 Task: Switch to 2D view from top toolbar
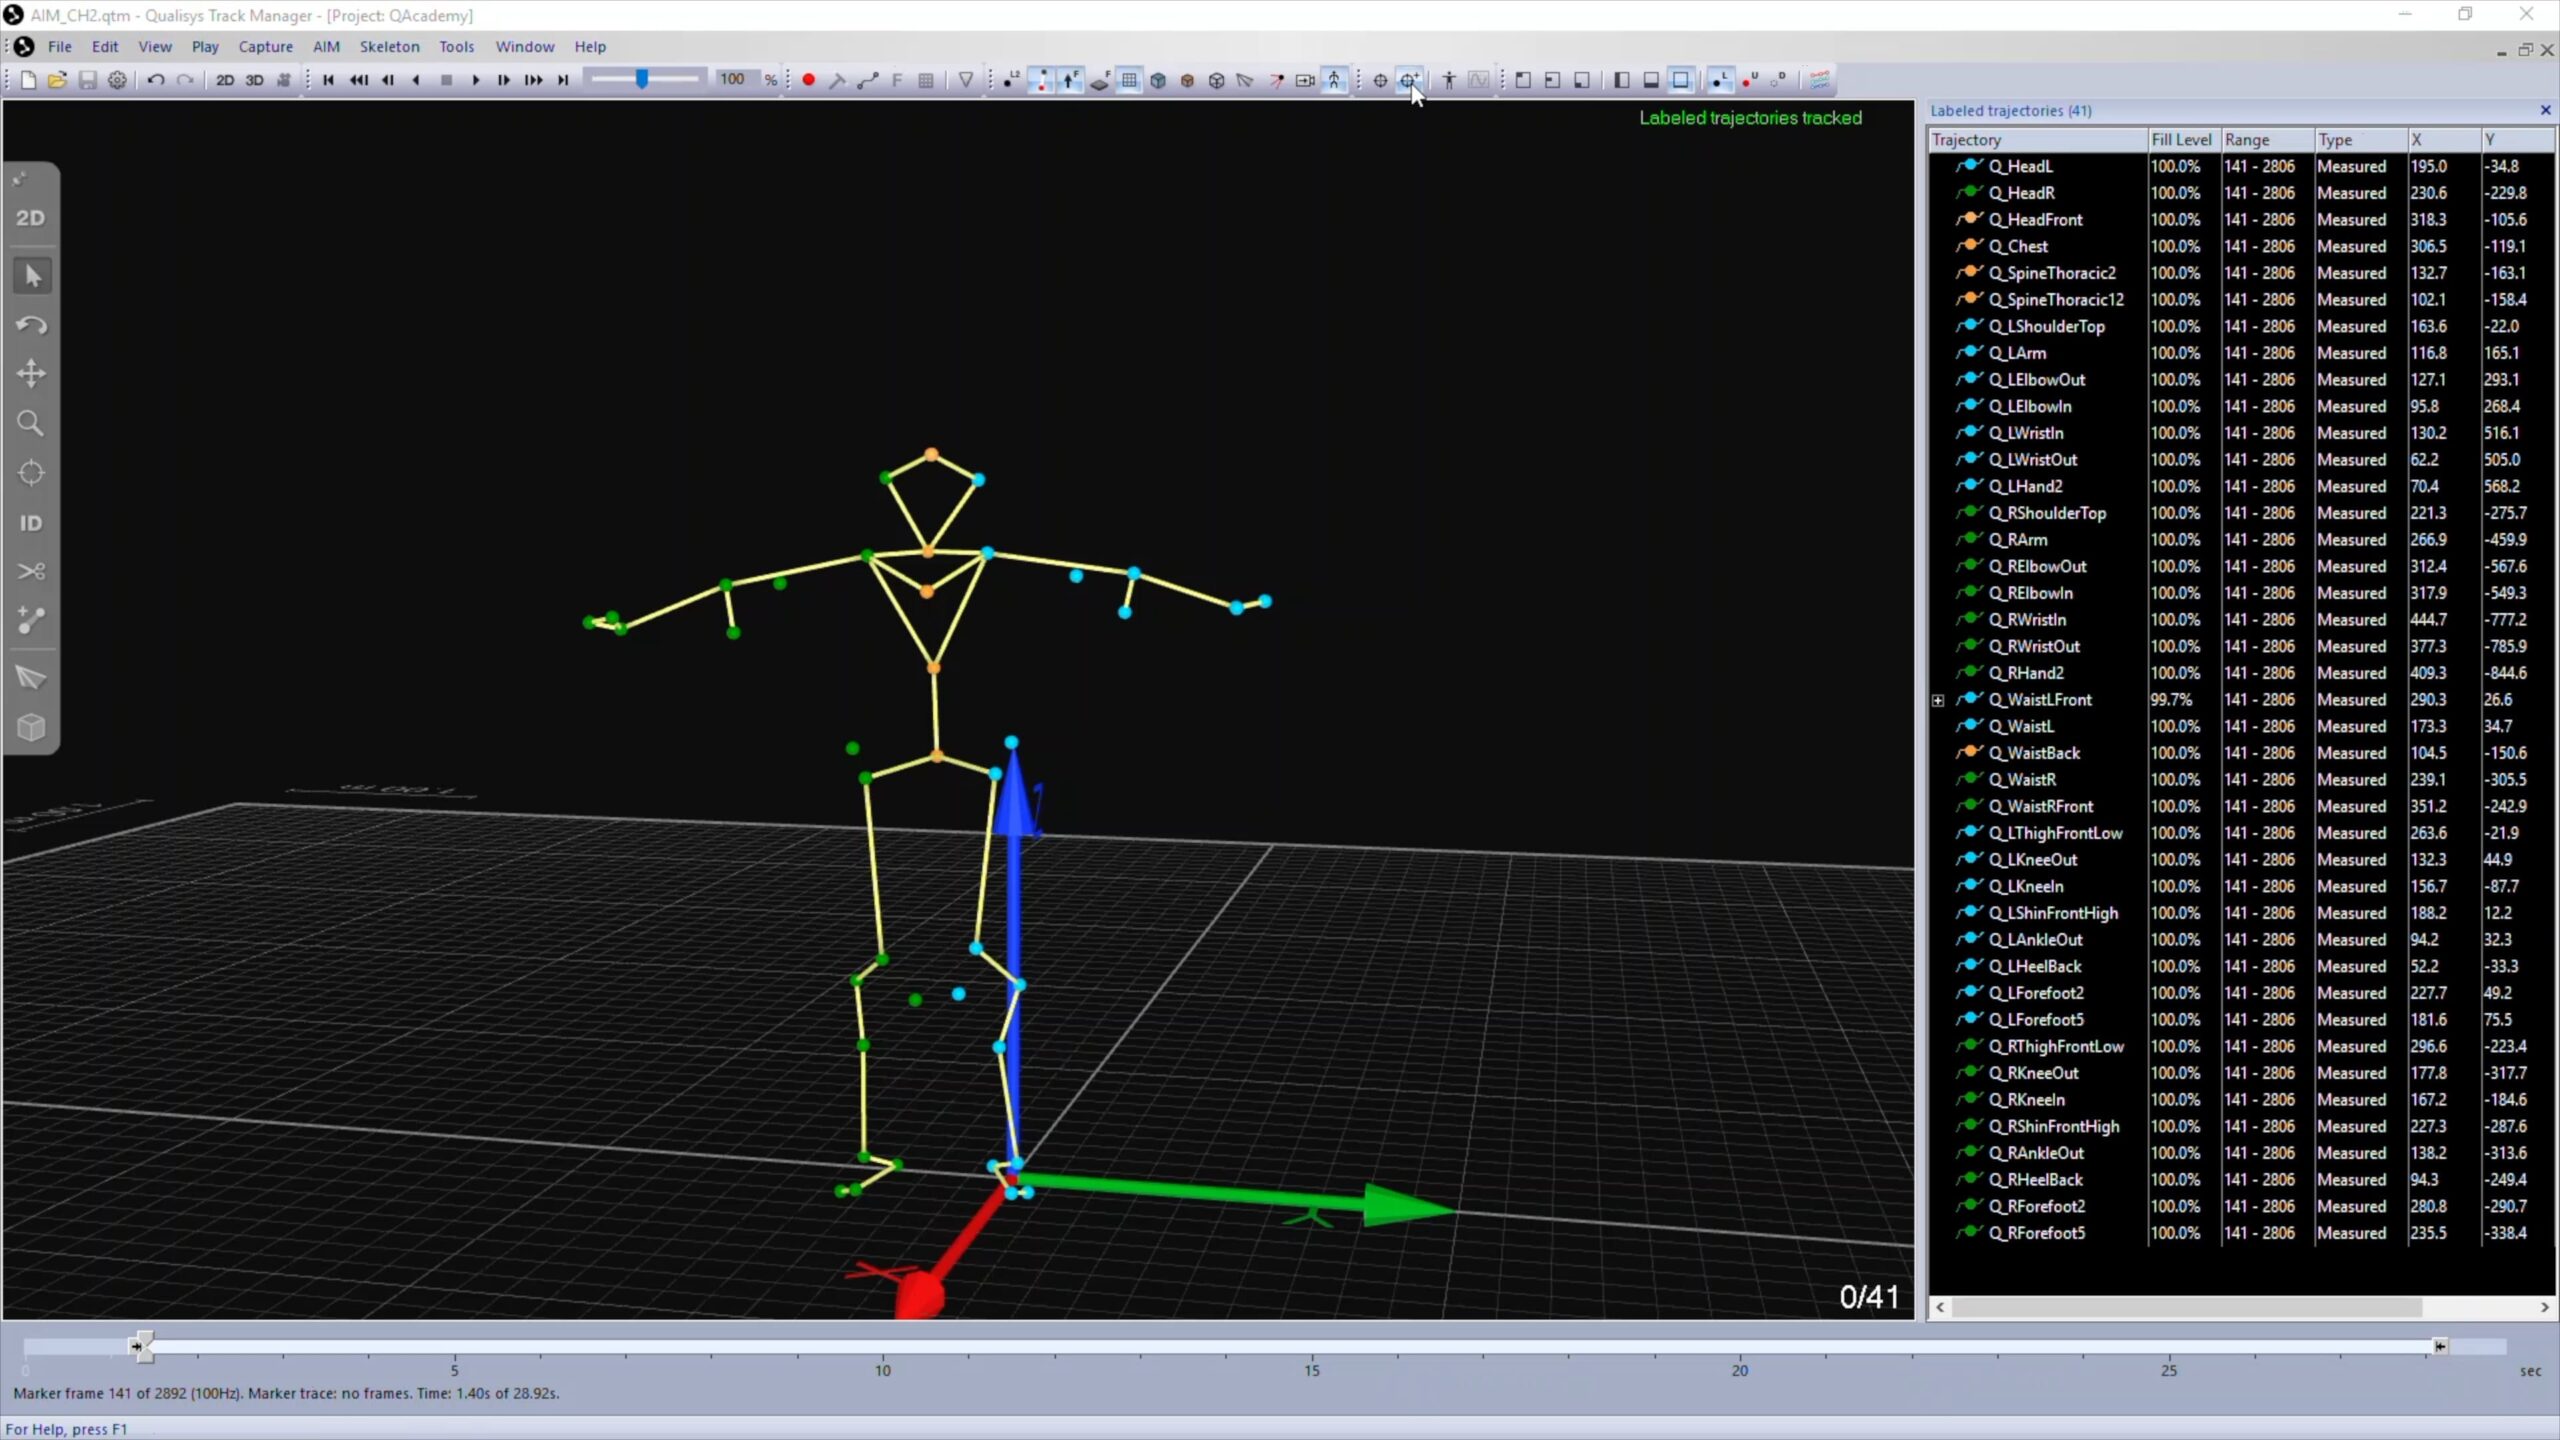pos(225,80)
